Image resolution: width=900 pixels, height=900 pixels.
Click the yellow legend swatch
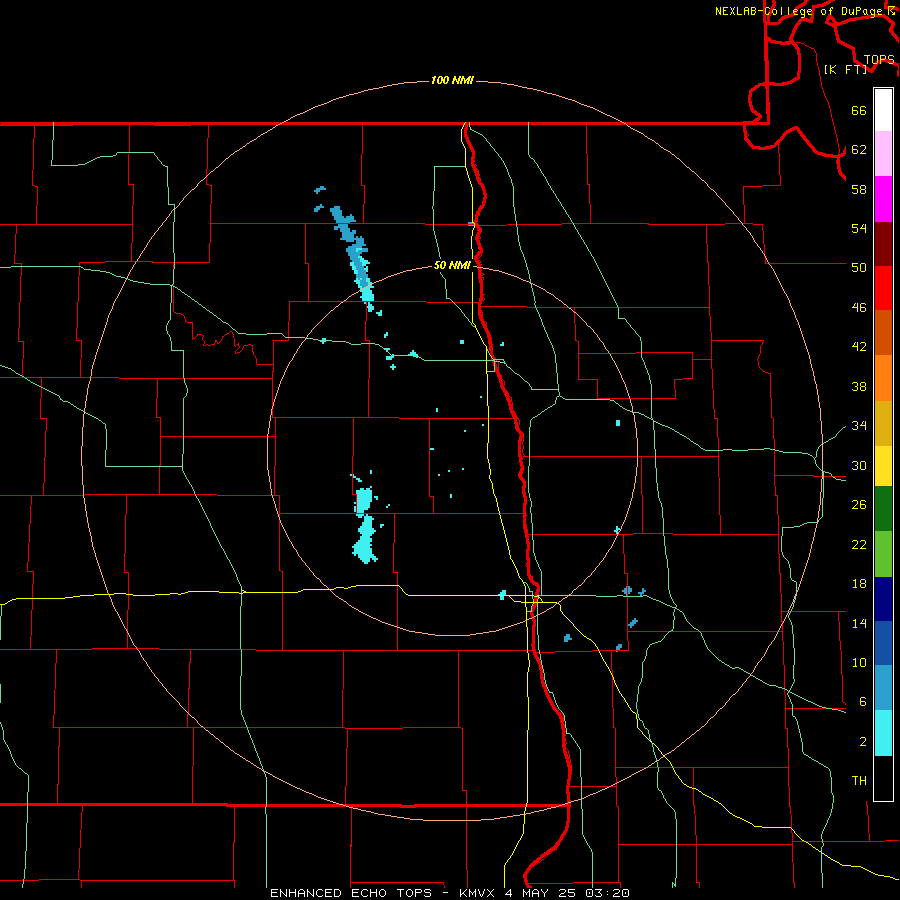point(883,465)
